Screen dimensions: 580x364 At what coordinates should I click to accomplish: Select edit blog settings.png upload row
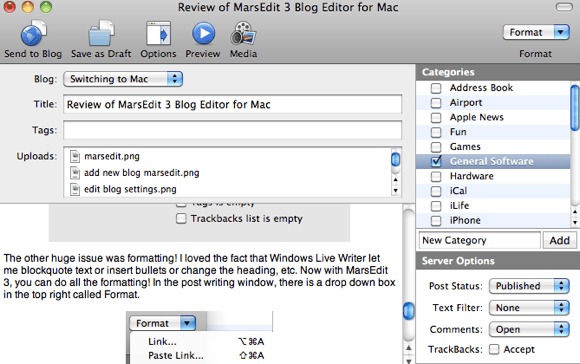coord(227,189)
